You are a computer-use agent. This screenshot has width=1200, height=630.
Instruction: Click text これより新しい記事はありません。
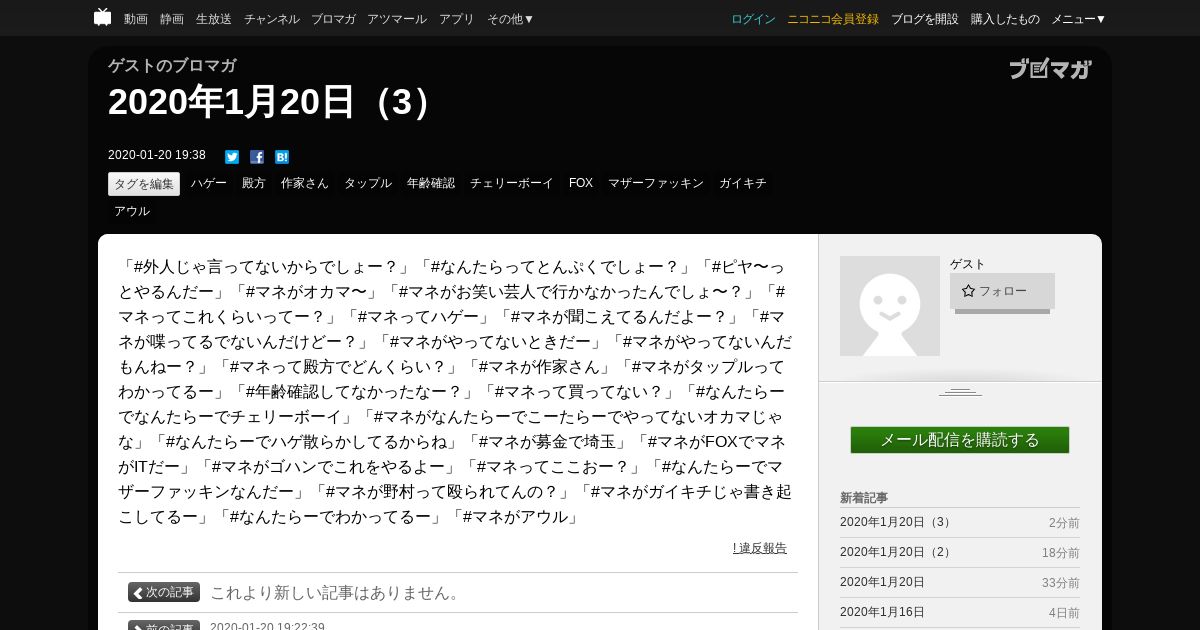[337, 593]
